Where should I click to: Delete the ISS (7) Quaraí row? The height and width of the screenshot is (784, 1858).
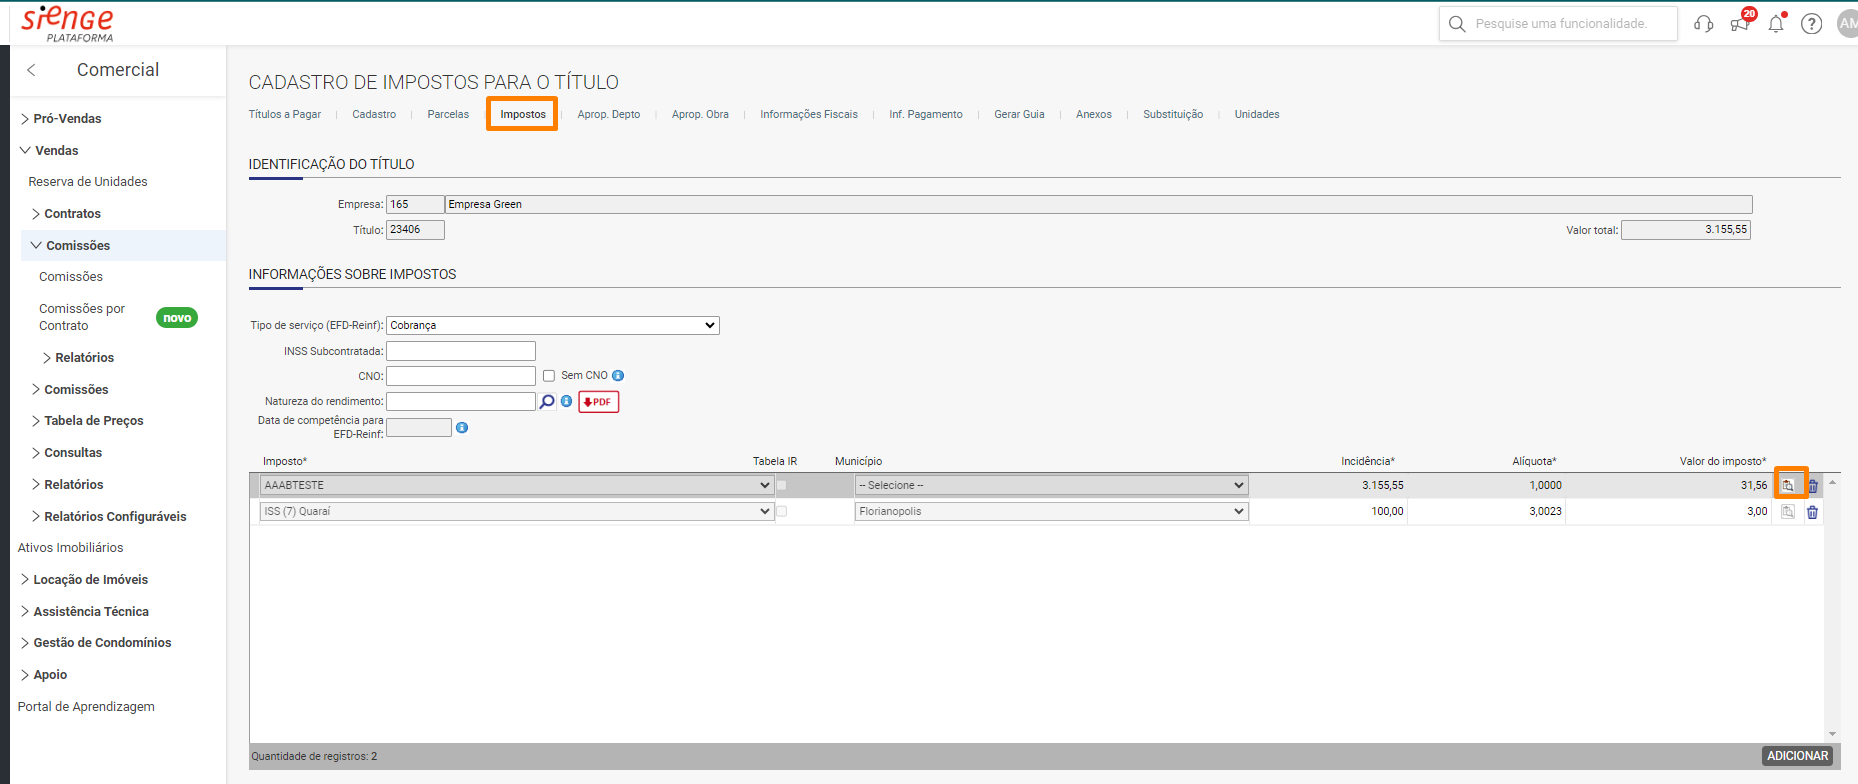coord(1812,512)
